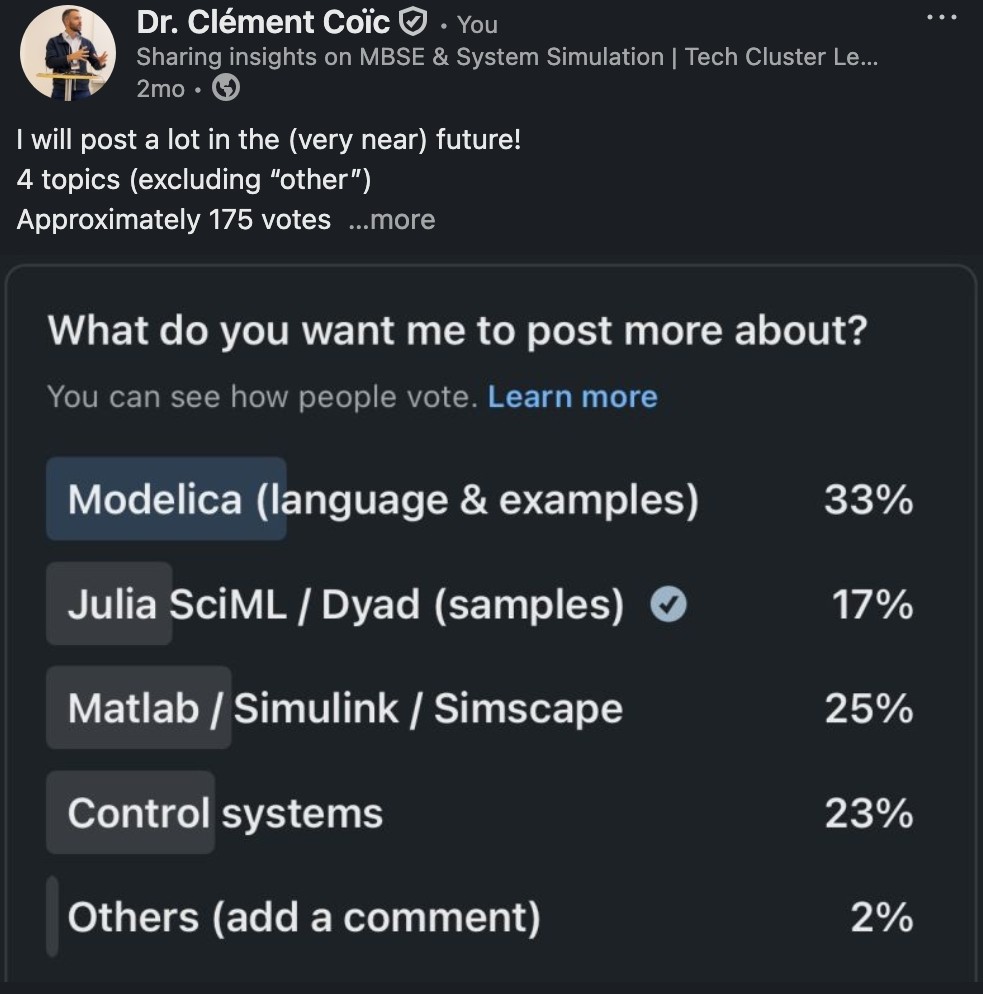
Task: Choose the Others (add a comment) option
Action: 304,917
